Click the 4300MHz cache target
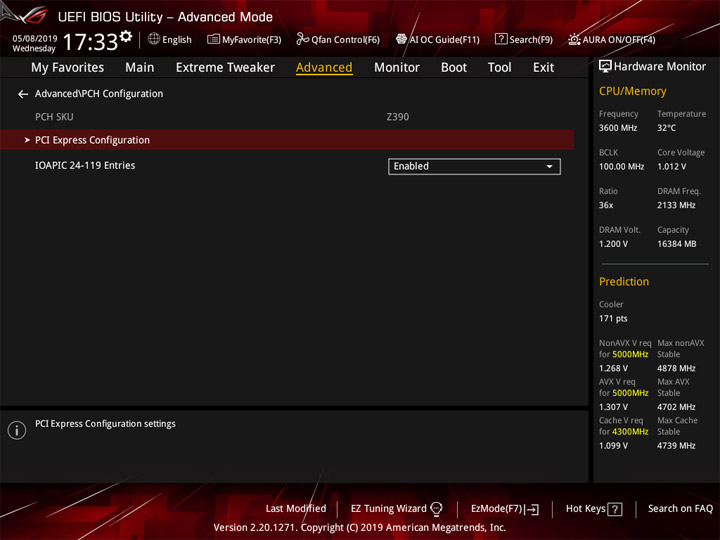Viewport: 720px width, 540px height. (x=630, y=432)
